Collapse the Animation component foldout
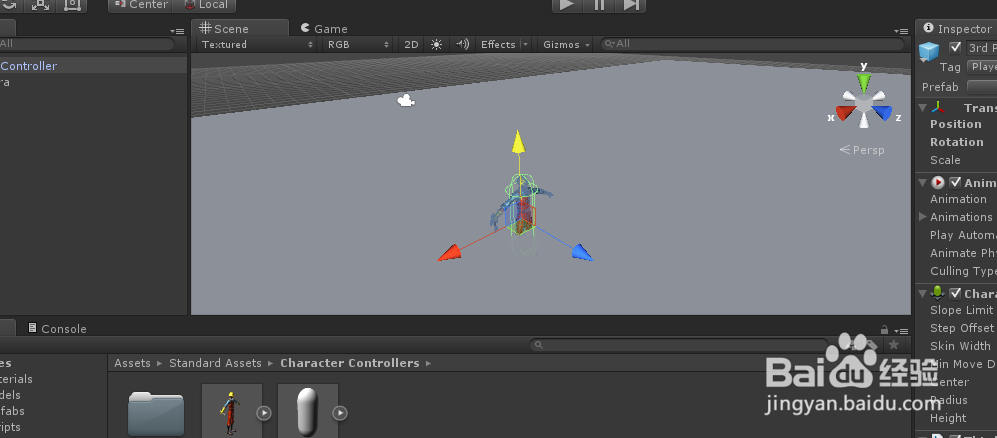The width and height of the screenshot is (997, 438). pyautogui.click(x=922, y=182)
